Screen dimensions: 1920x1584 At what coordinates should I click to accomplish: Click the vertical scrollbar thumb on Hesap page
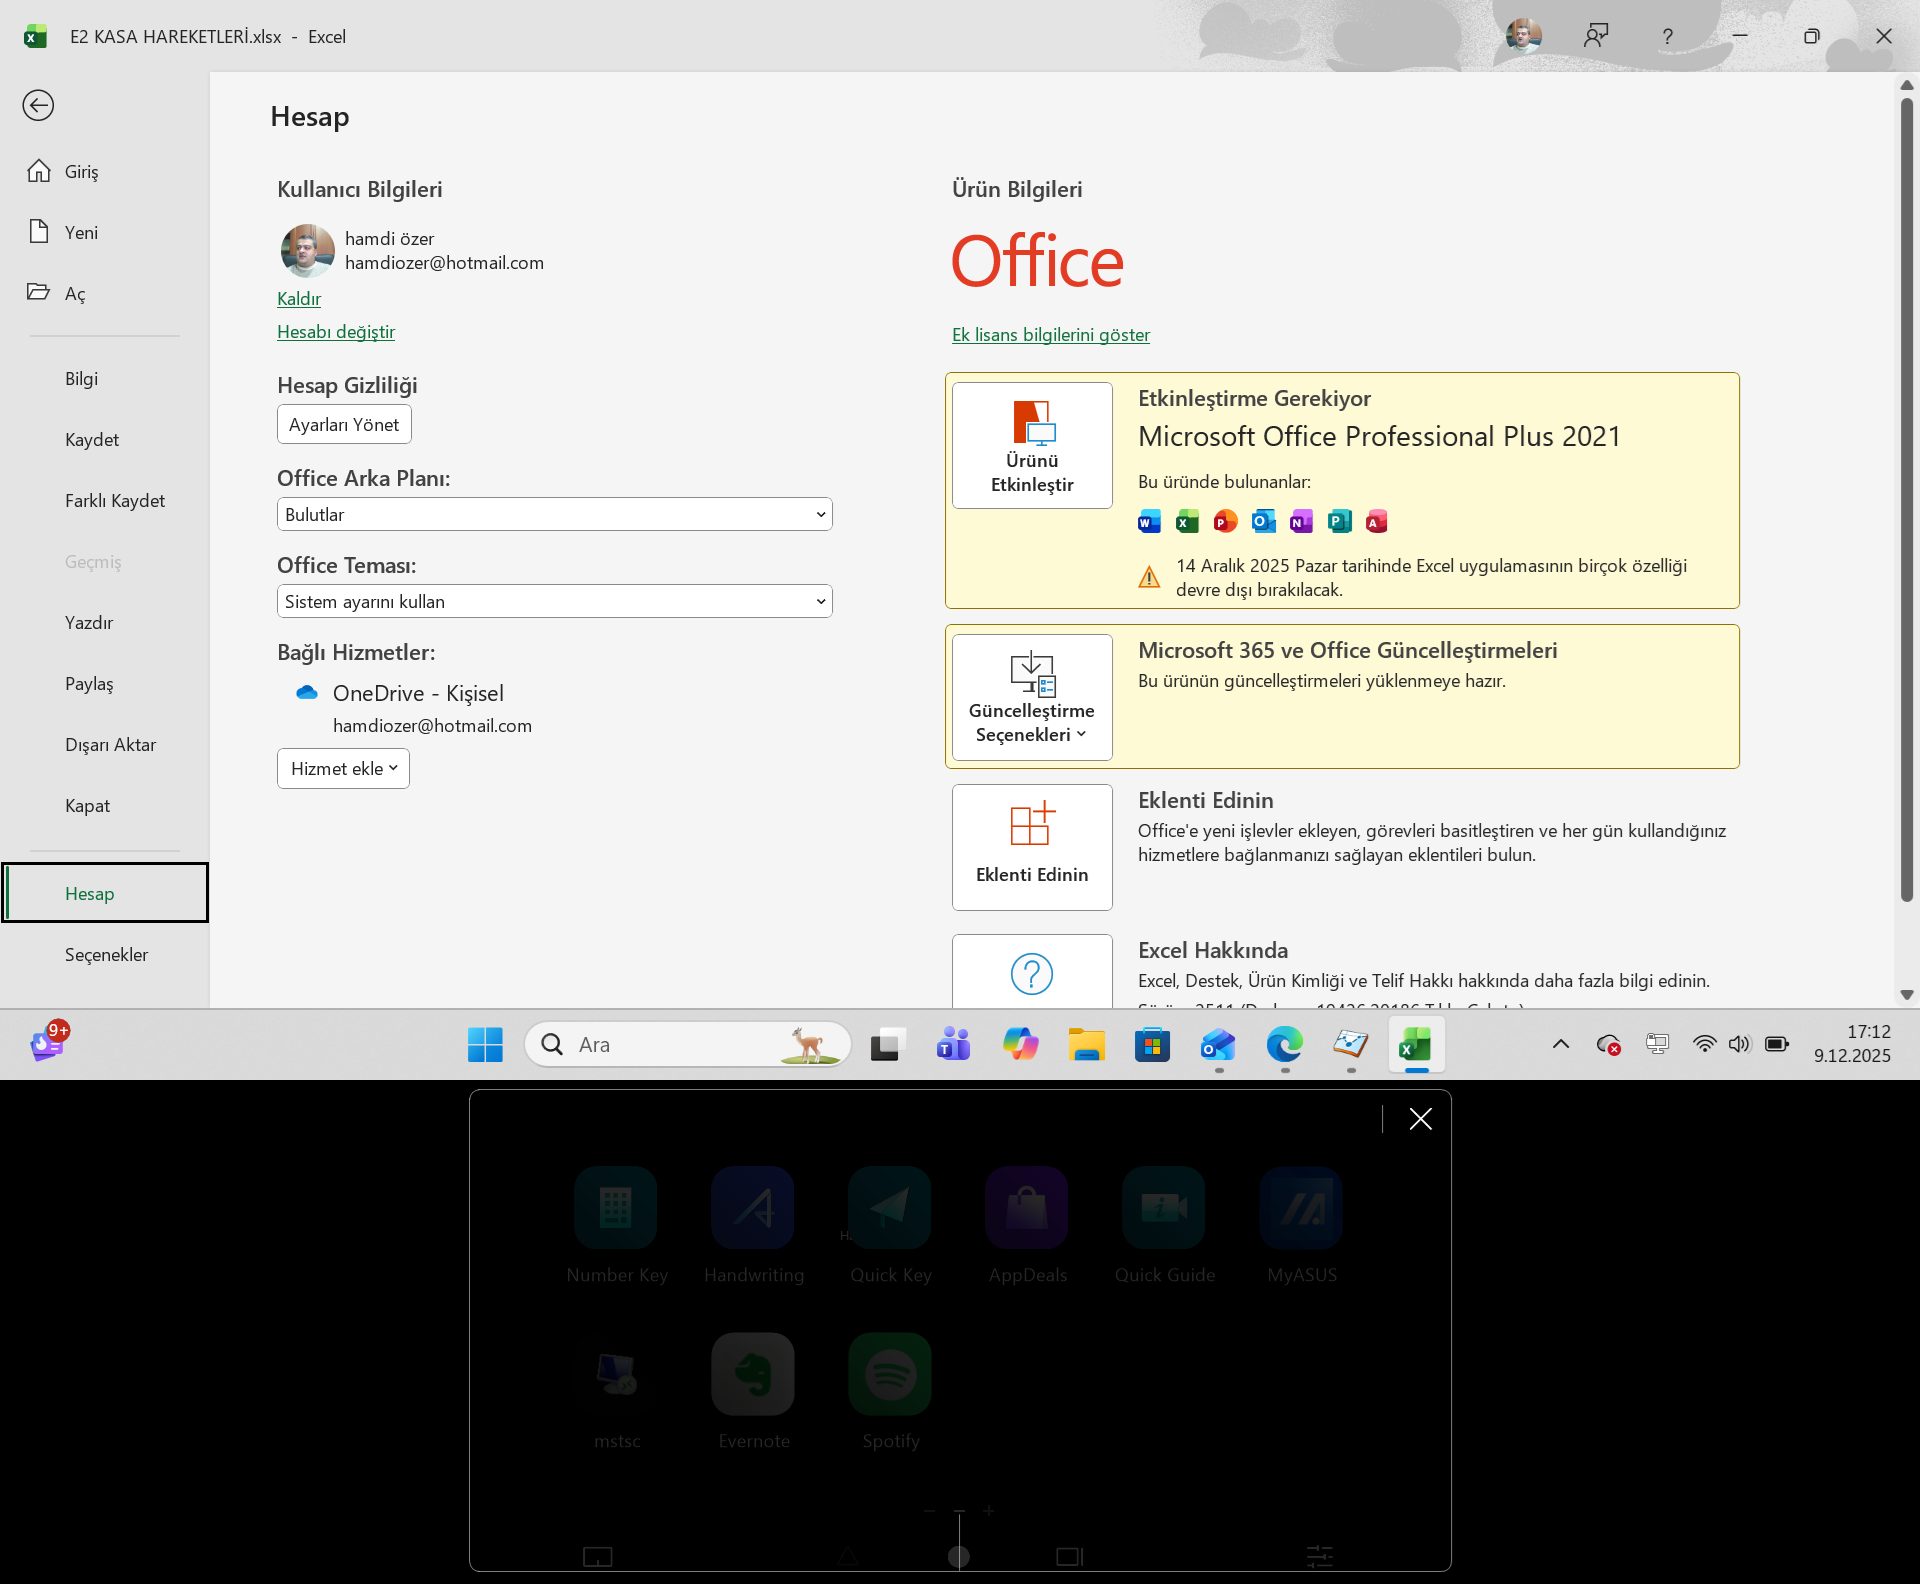(x=1907, y=500)
